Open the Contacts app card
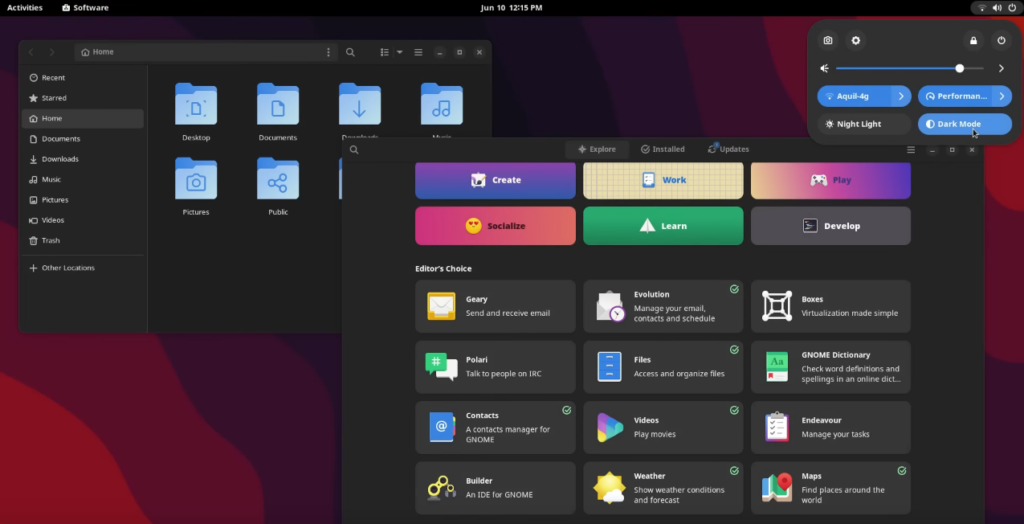Screen dimensions: 1024x524 coord(495,427)
